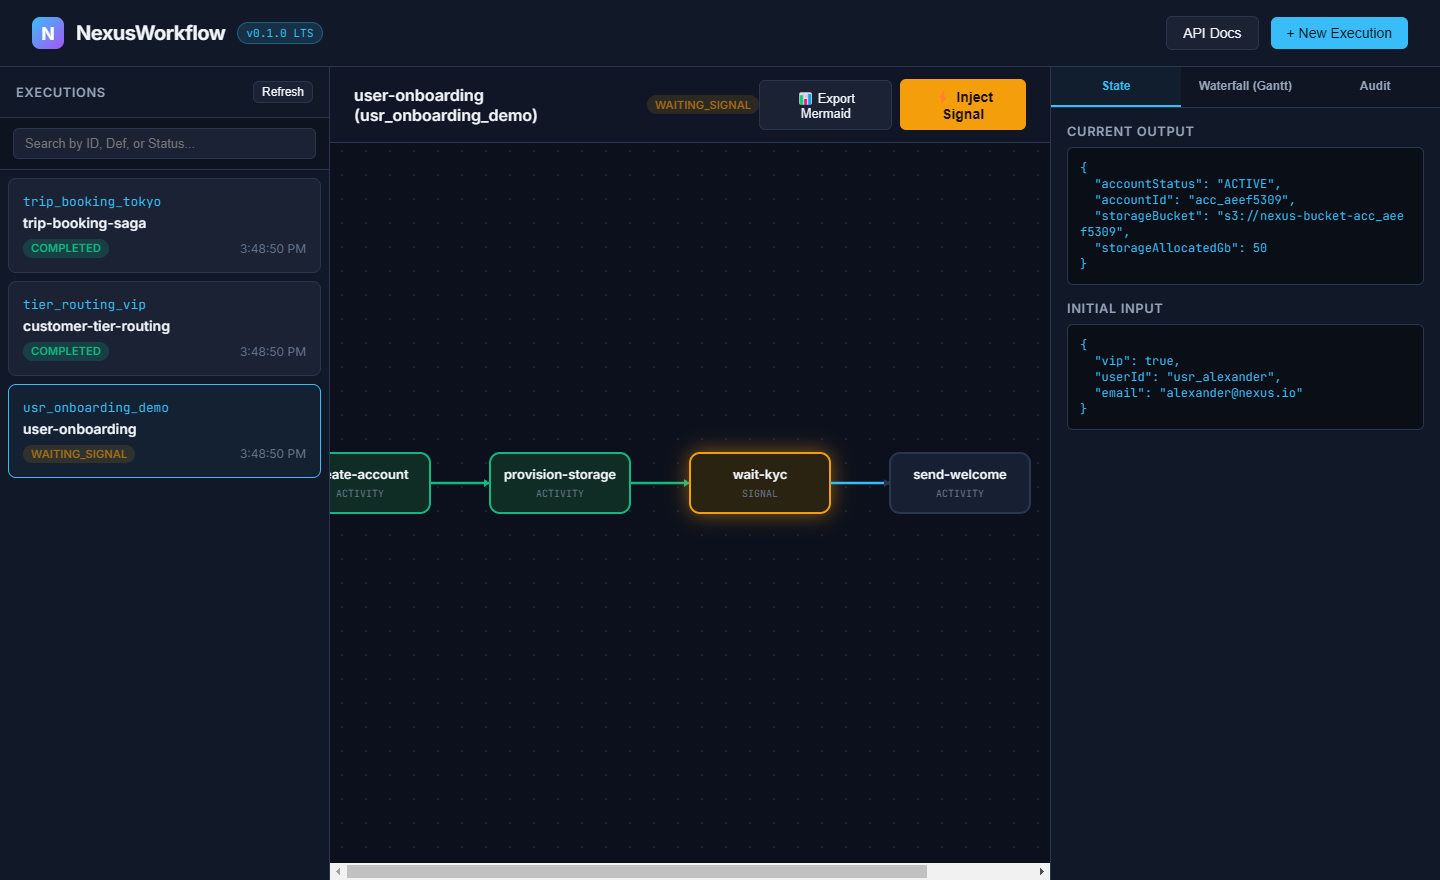1440x880 pixels.
Task: Open the Waterfall (Gantt) tab
Action: (1245, 86)
